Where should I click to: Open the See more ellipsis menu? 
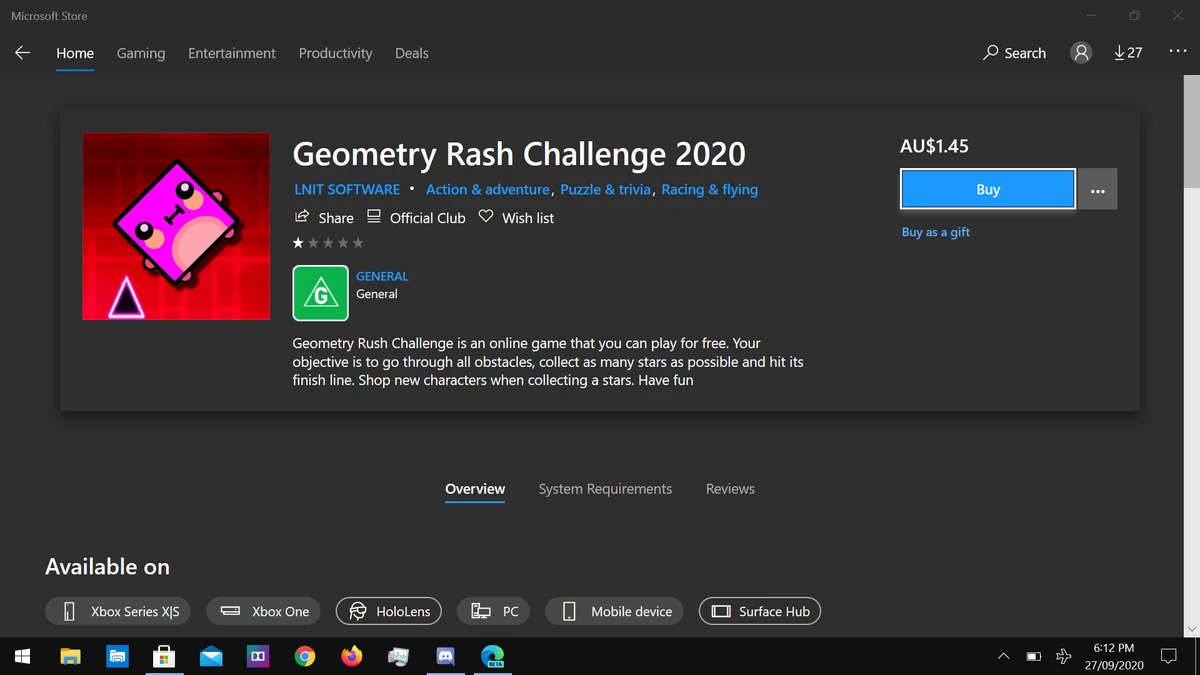(1177, 52)
